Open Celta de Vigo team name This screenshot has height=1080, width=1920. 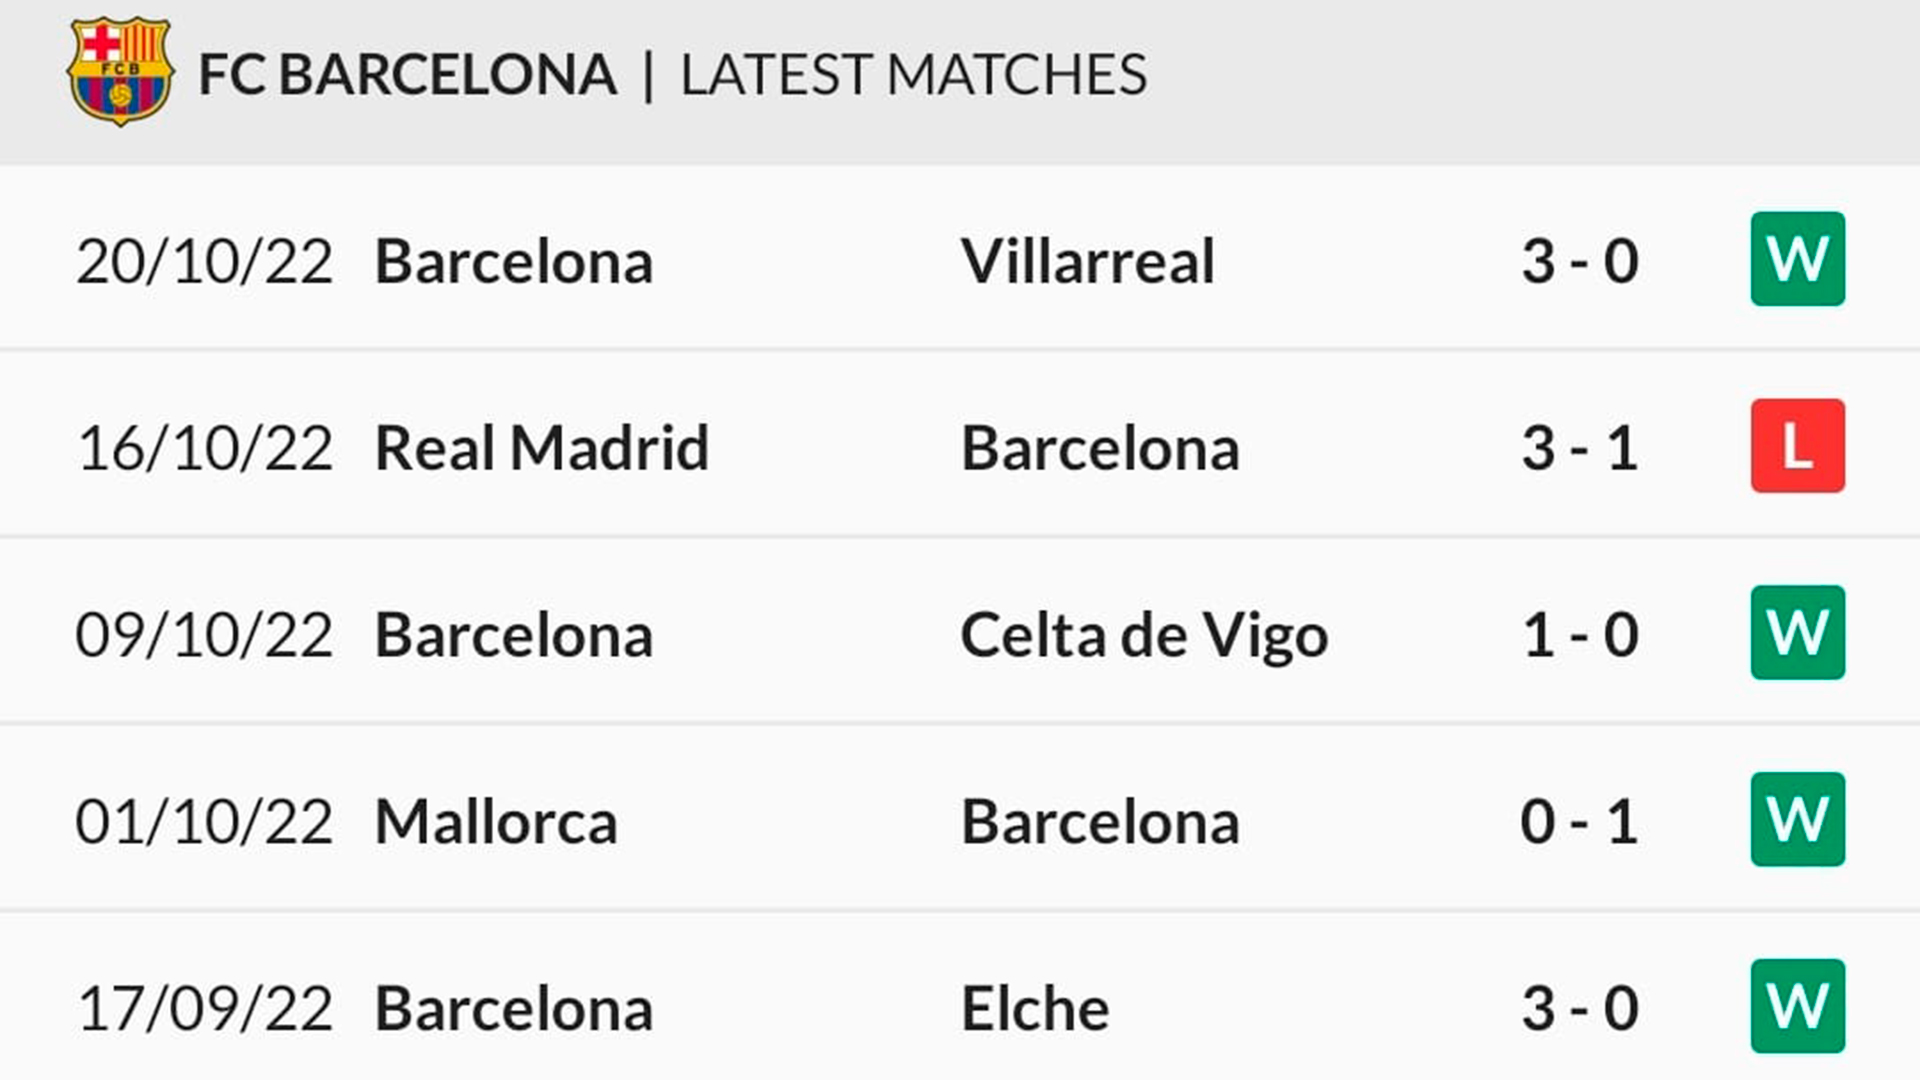point(1144,636)
